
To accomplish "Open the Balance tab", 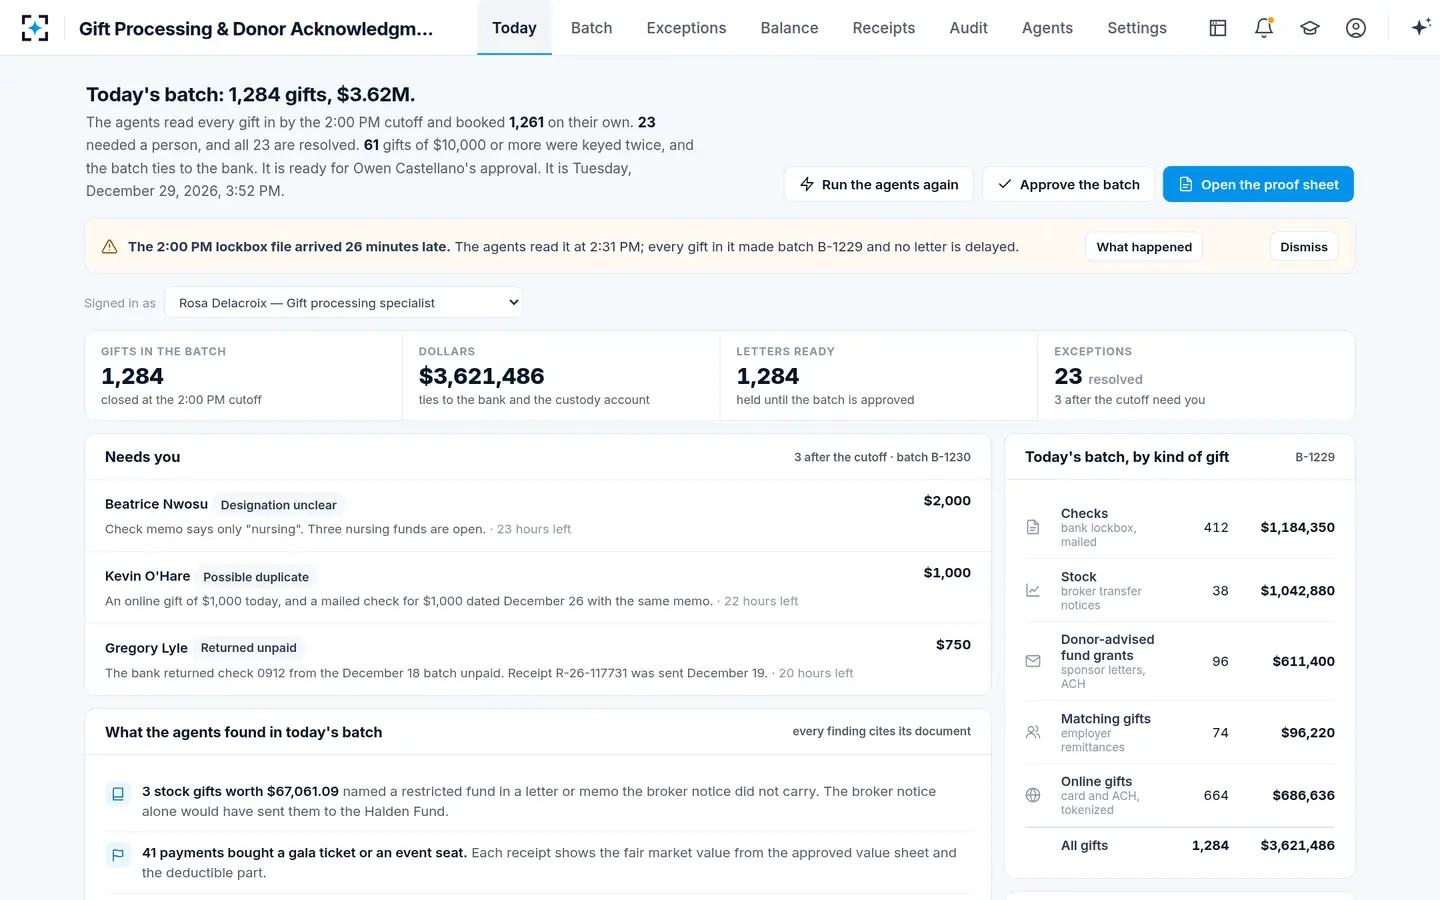I will click(789, 28).
